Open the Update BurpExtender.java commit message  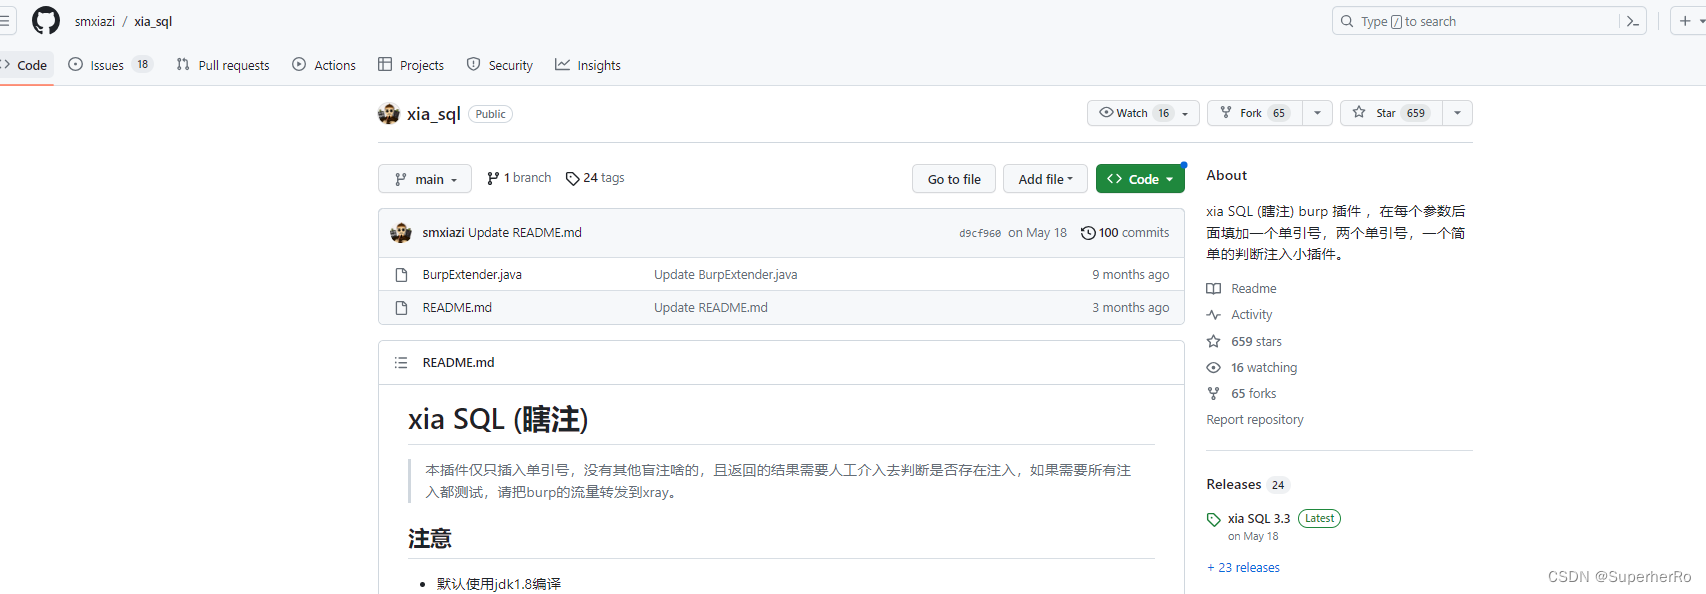coord(726,275)
